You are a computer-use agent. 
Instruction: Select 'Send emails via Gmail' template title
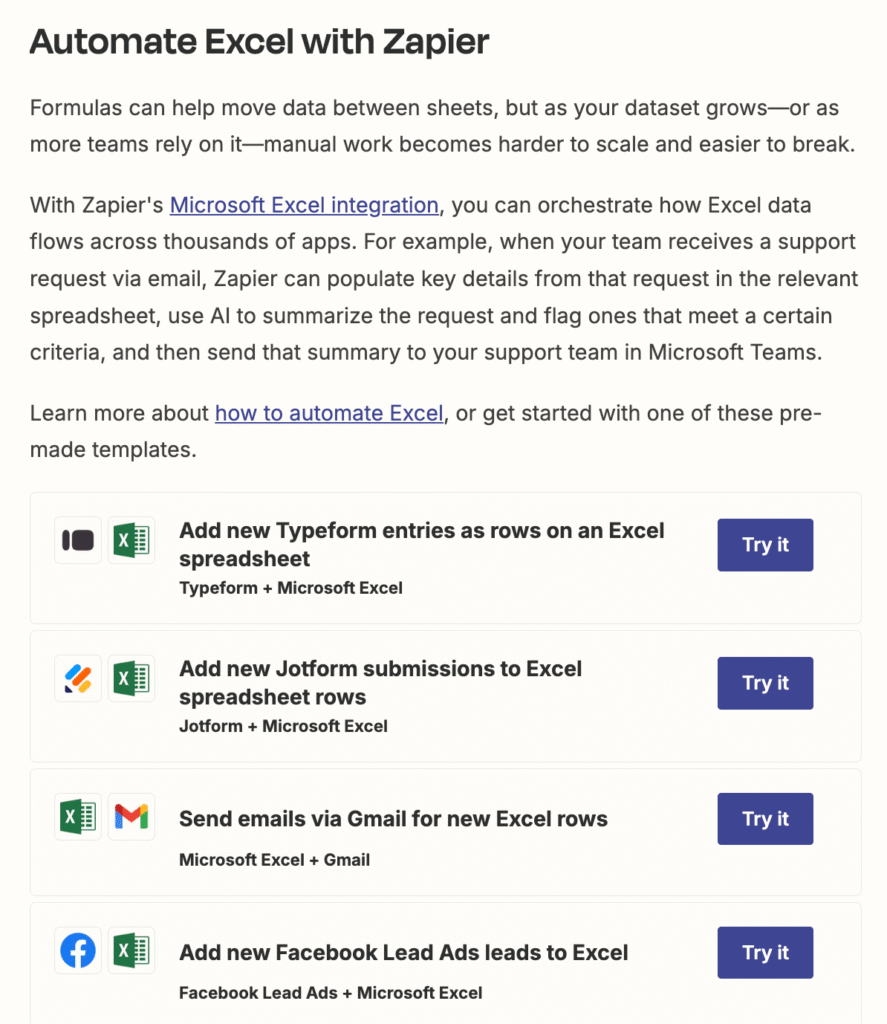click(393, 819)
